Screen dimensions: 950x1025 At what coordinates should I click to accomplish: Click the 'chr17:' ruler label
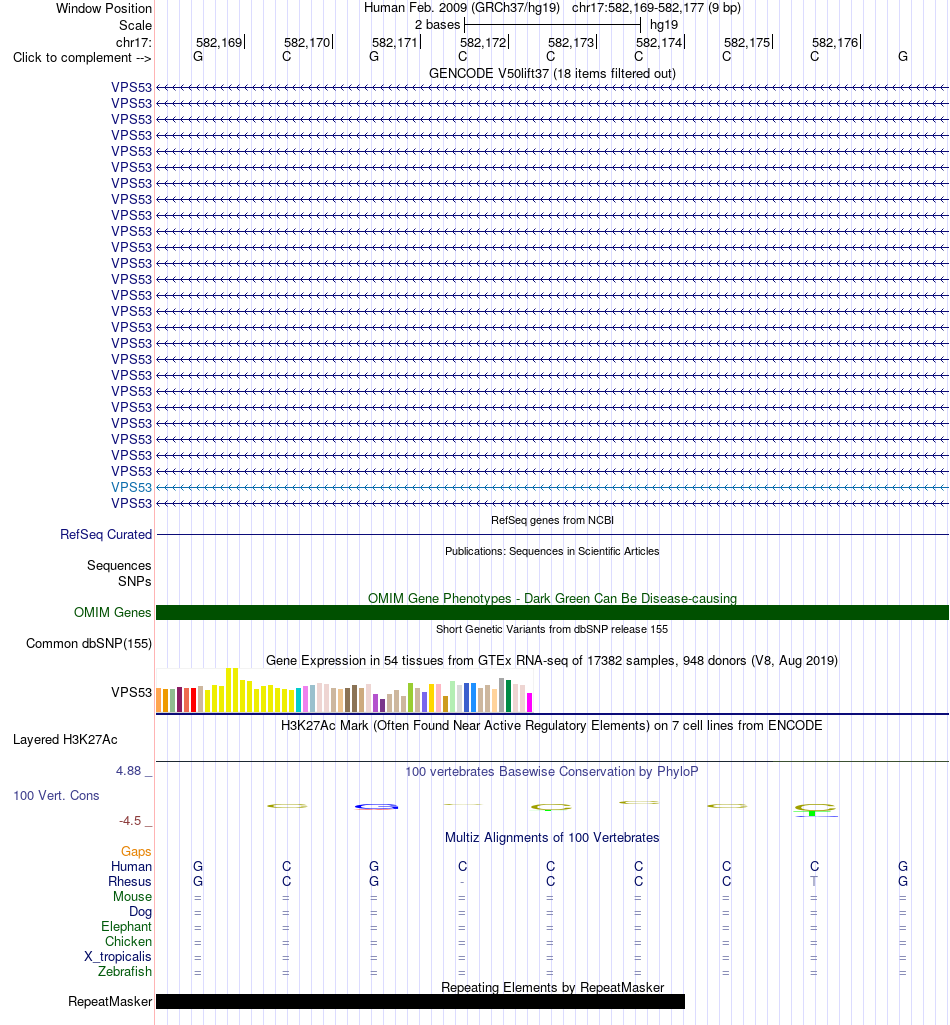pos(134,42)
